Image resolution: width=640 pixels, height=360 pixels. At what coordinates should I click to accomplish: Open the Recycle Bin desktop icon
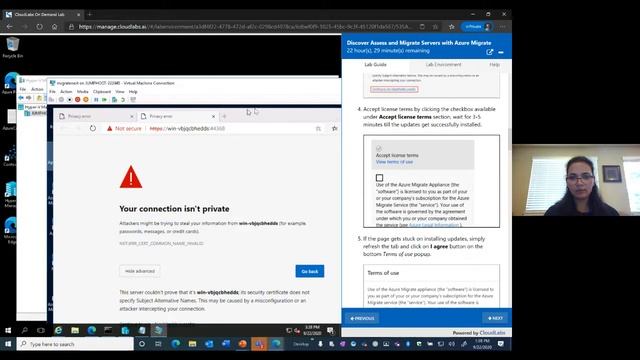[x=13, y=47]
